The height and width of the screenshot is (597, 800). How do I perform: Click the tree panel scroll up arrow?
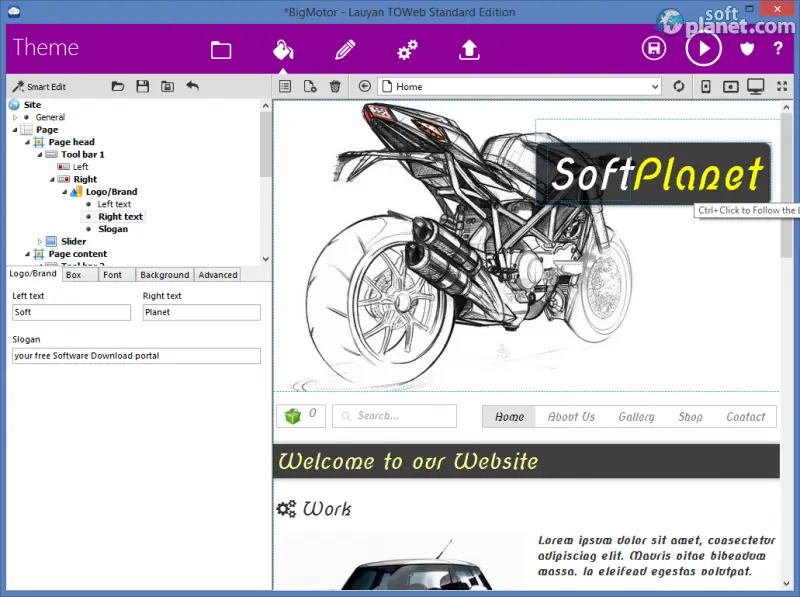pyautogui.click(x=265, y=106)
